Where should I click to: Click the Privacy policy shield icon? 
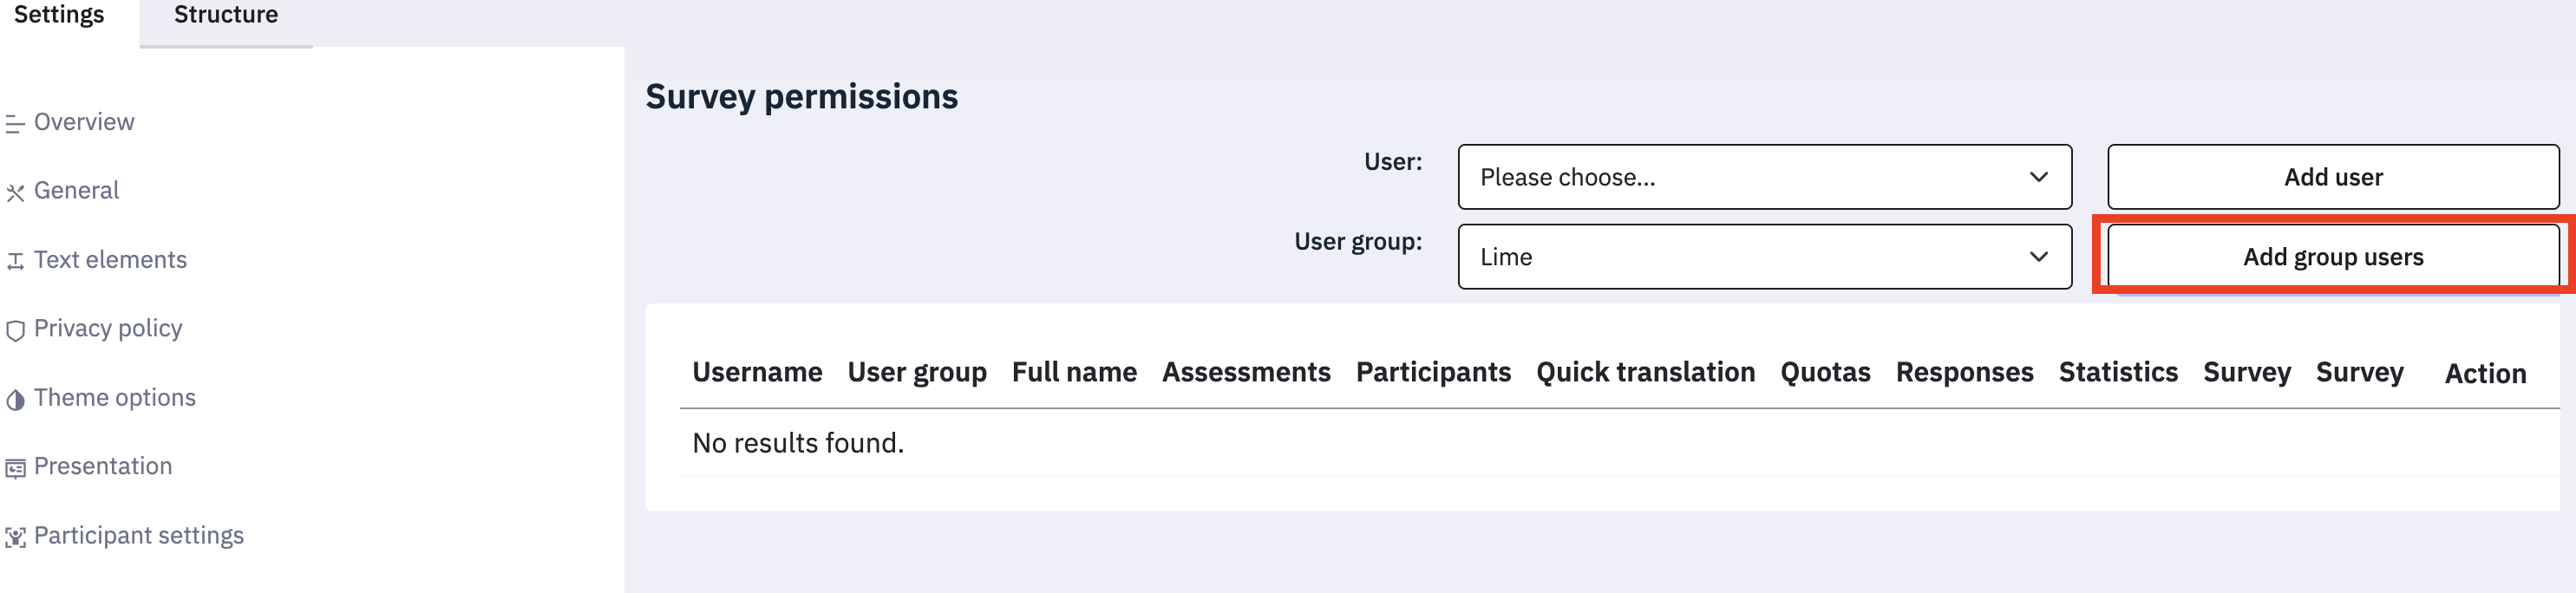pos(15,331)
